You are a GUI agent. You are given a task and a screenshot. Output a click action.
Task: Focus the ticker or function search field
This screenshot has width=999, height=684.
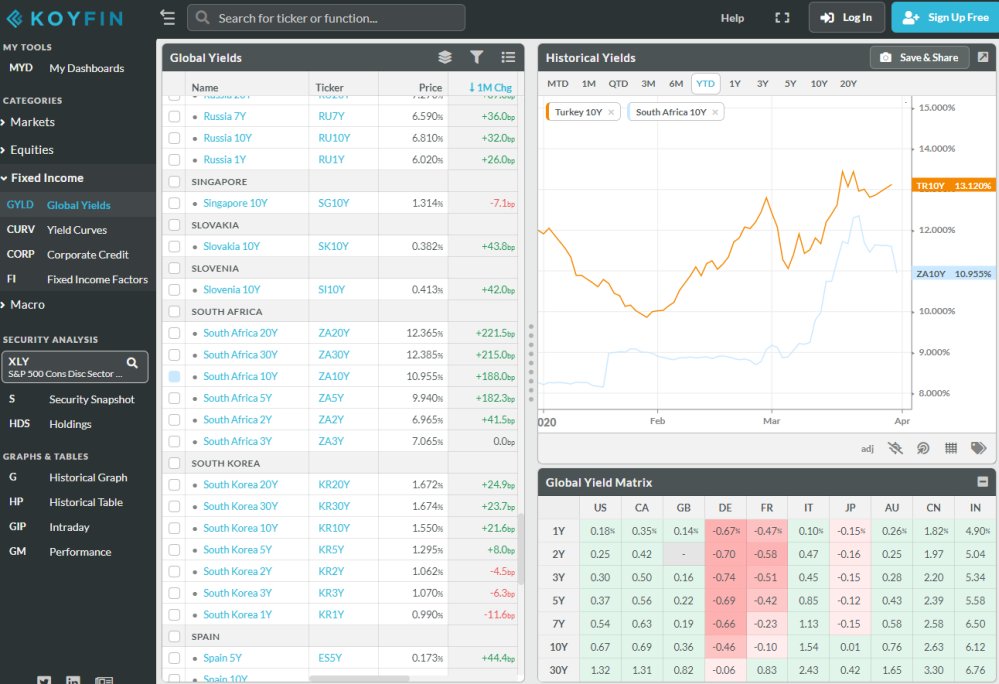326,18
